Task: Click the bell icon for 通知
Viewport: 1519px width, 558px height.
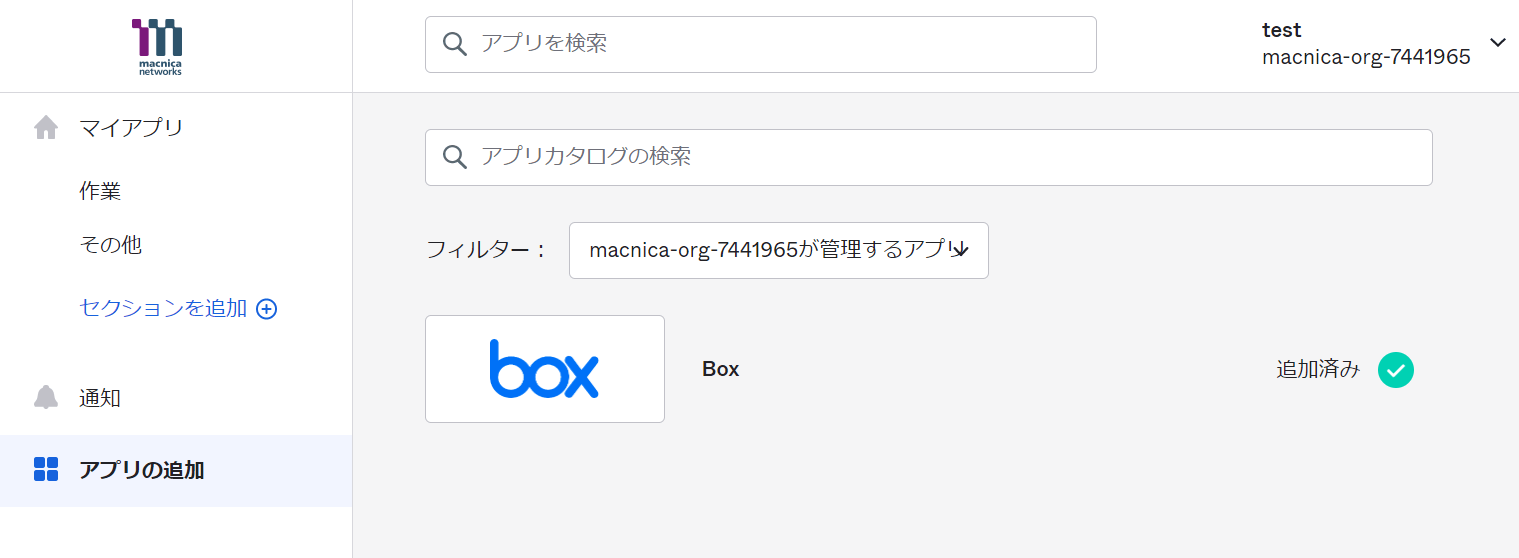Action: tap(46, 397)
